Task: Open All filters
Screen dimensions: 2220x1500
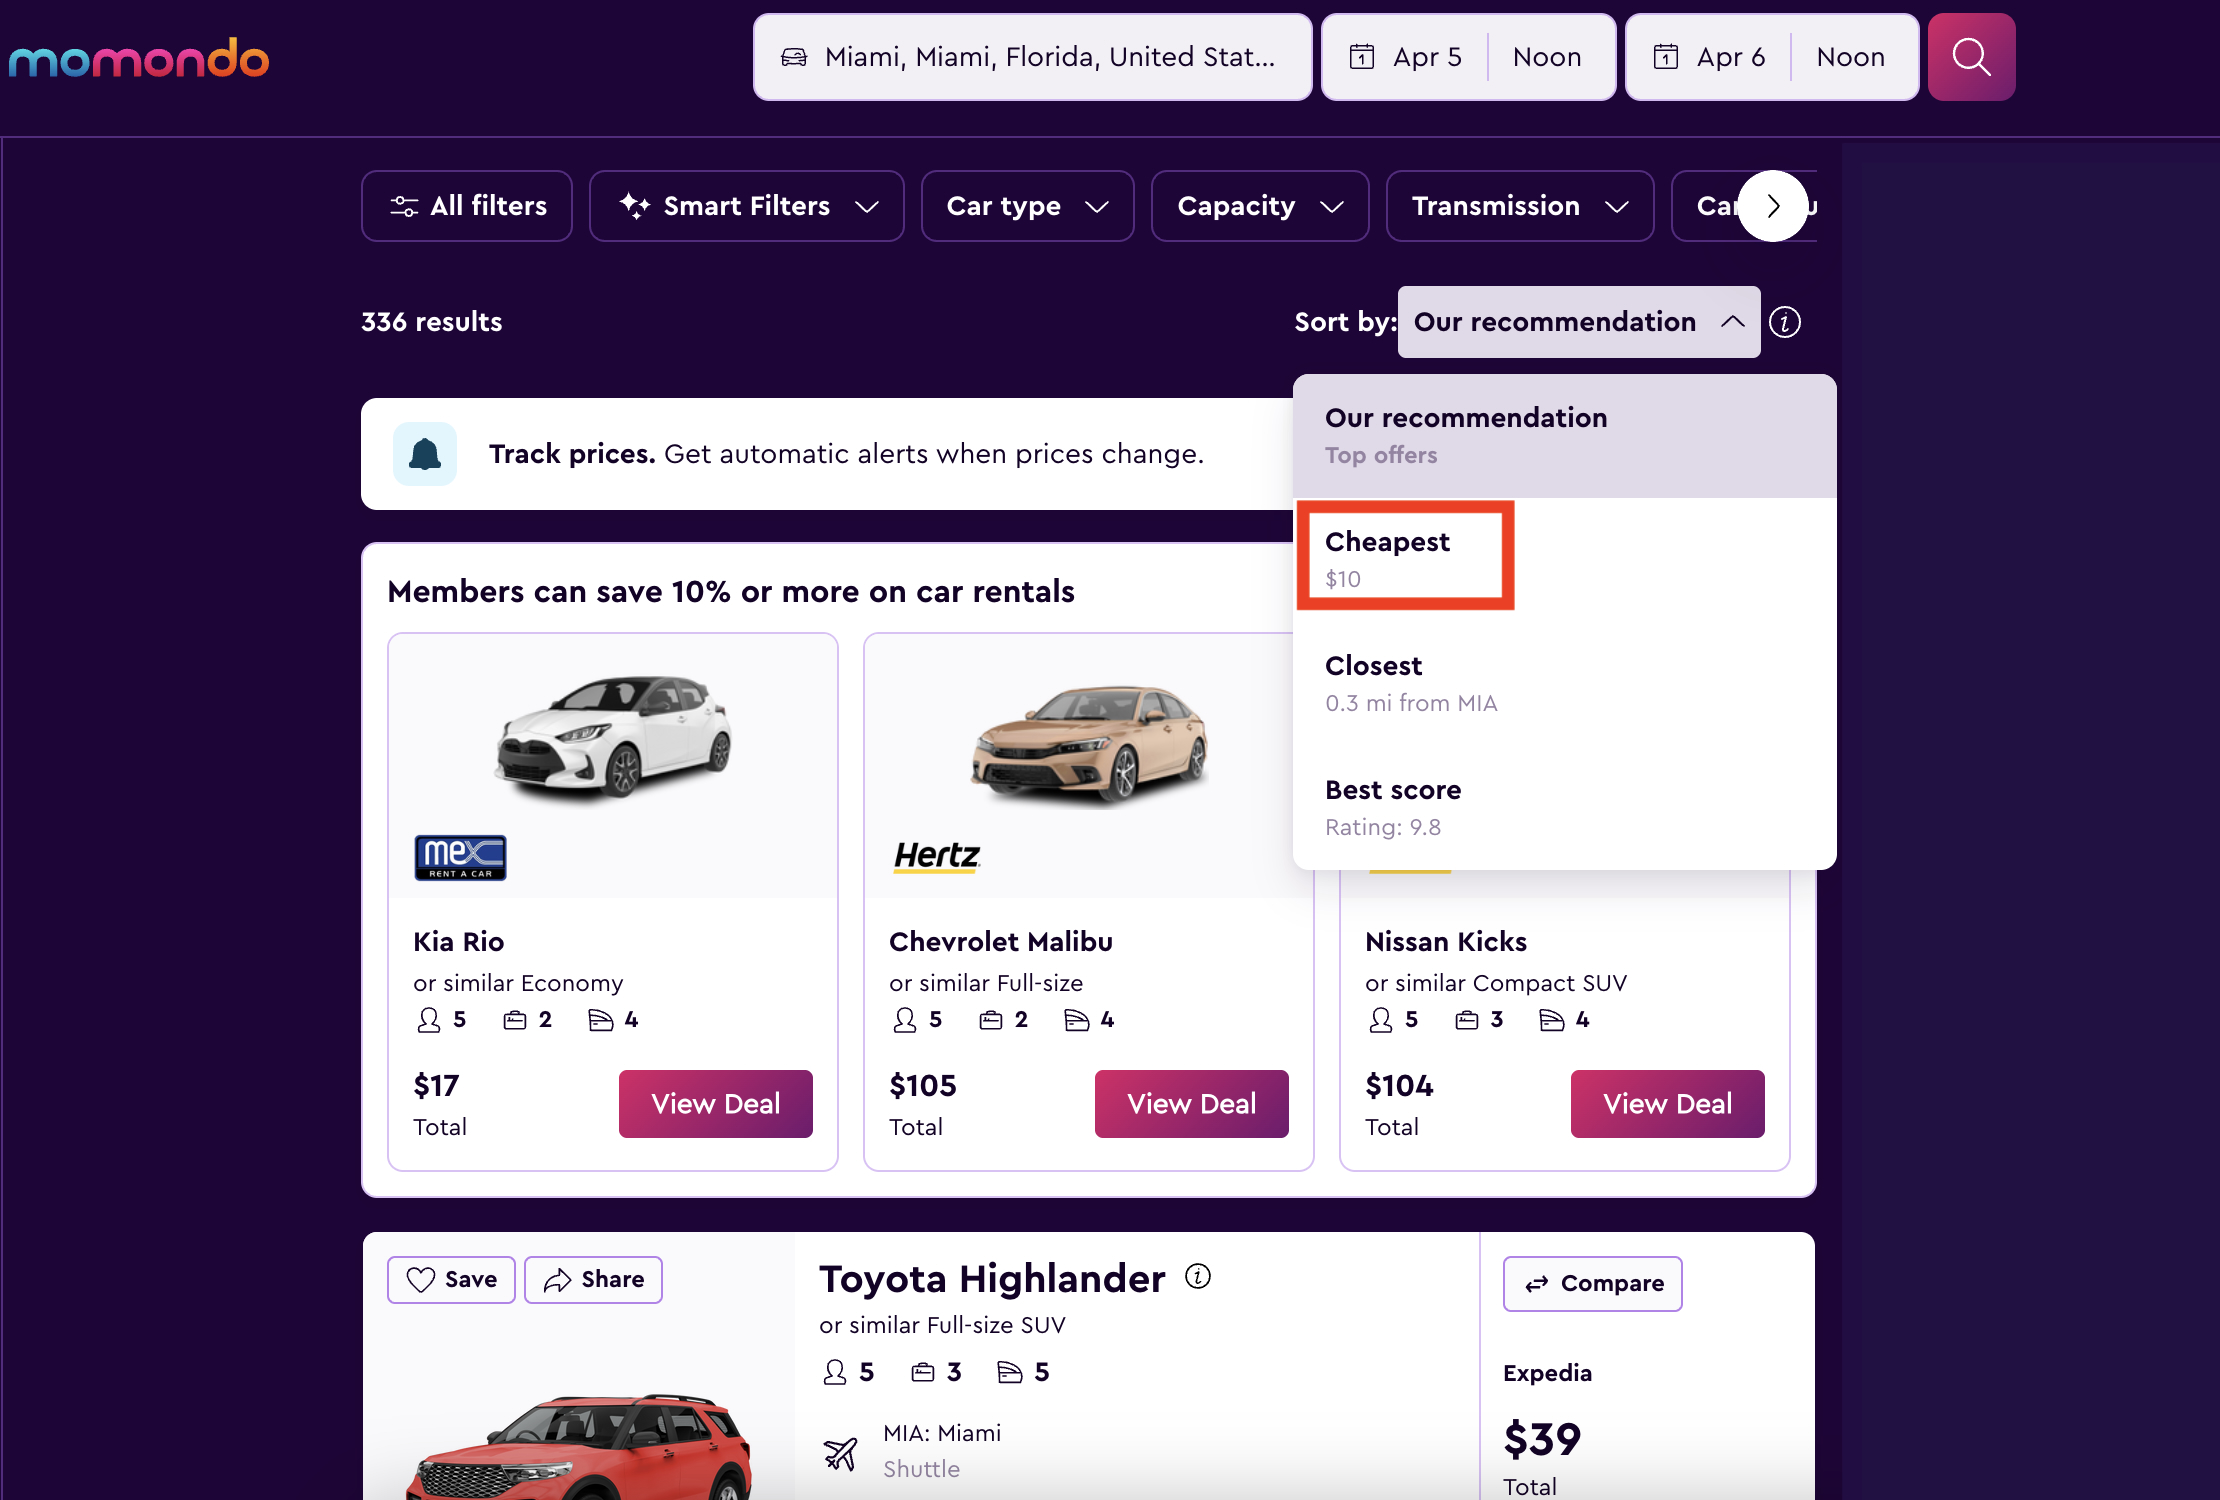Action: pyautogui.click(x=467, y=206)
